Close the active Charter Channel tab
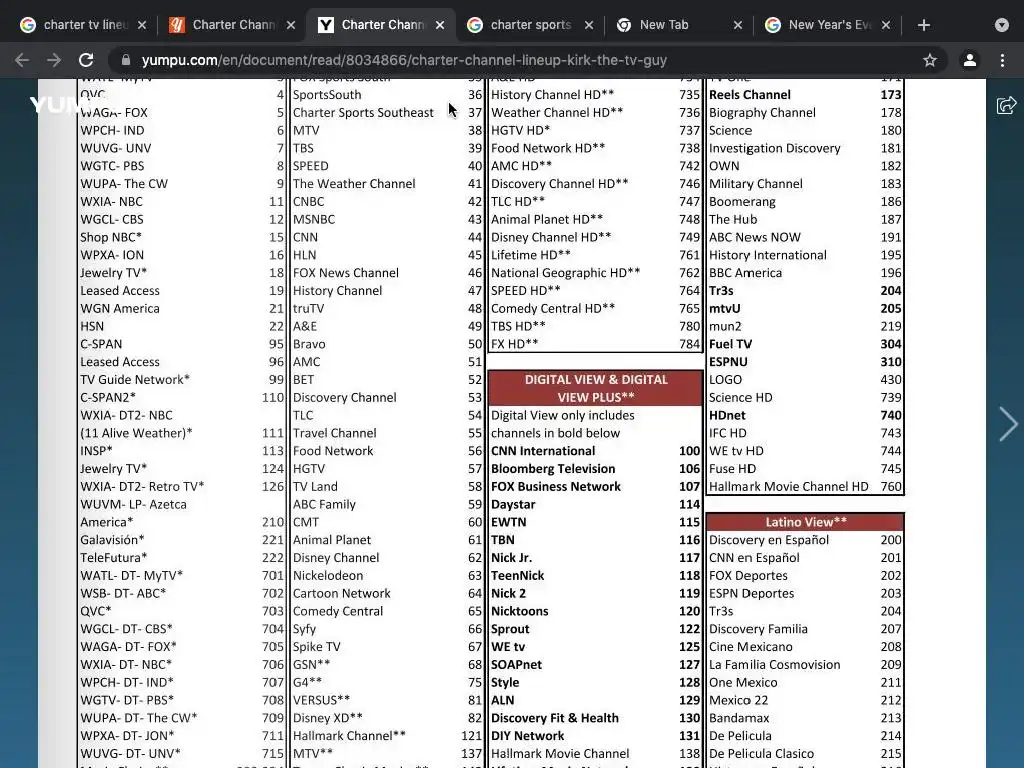 pos(440,25)
